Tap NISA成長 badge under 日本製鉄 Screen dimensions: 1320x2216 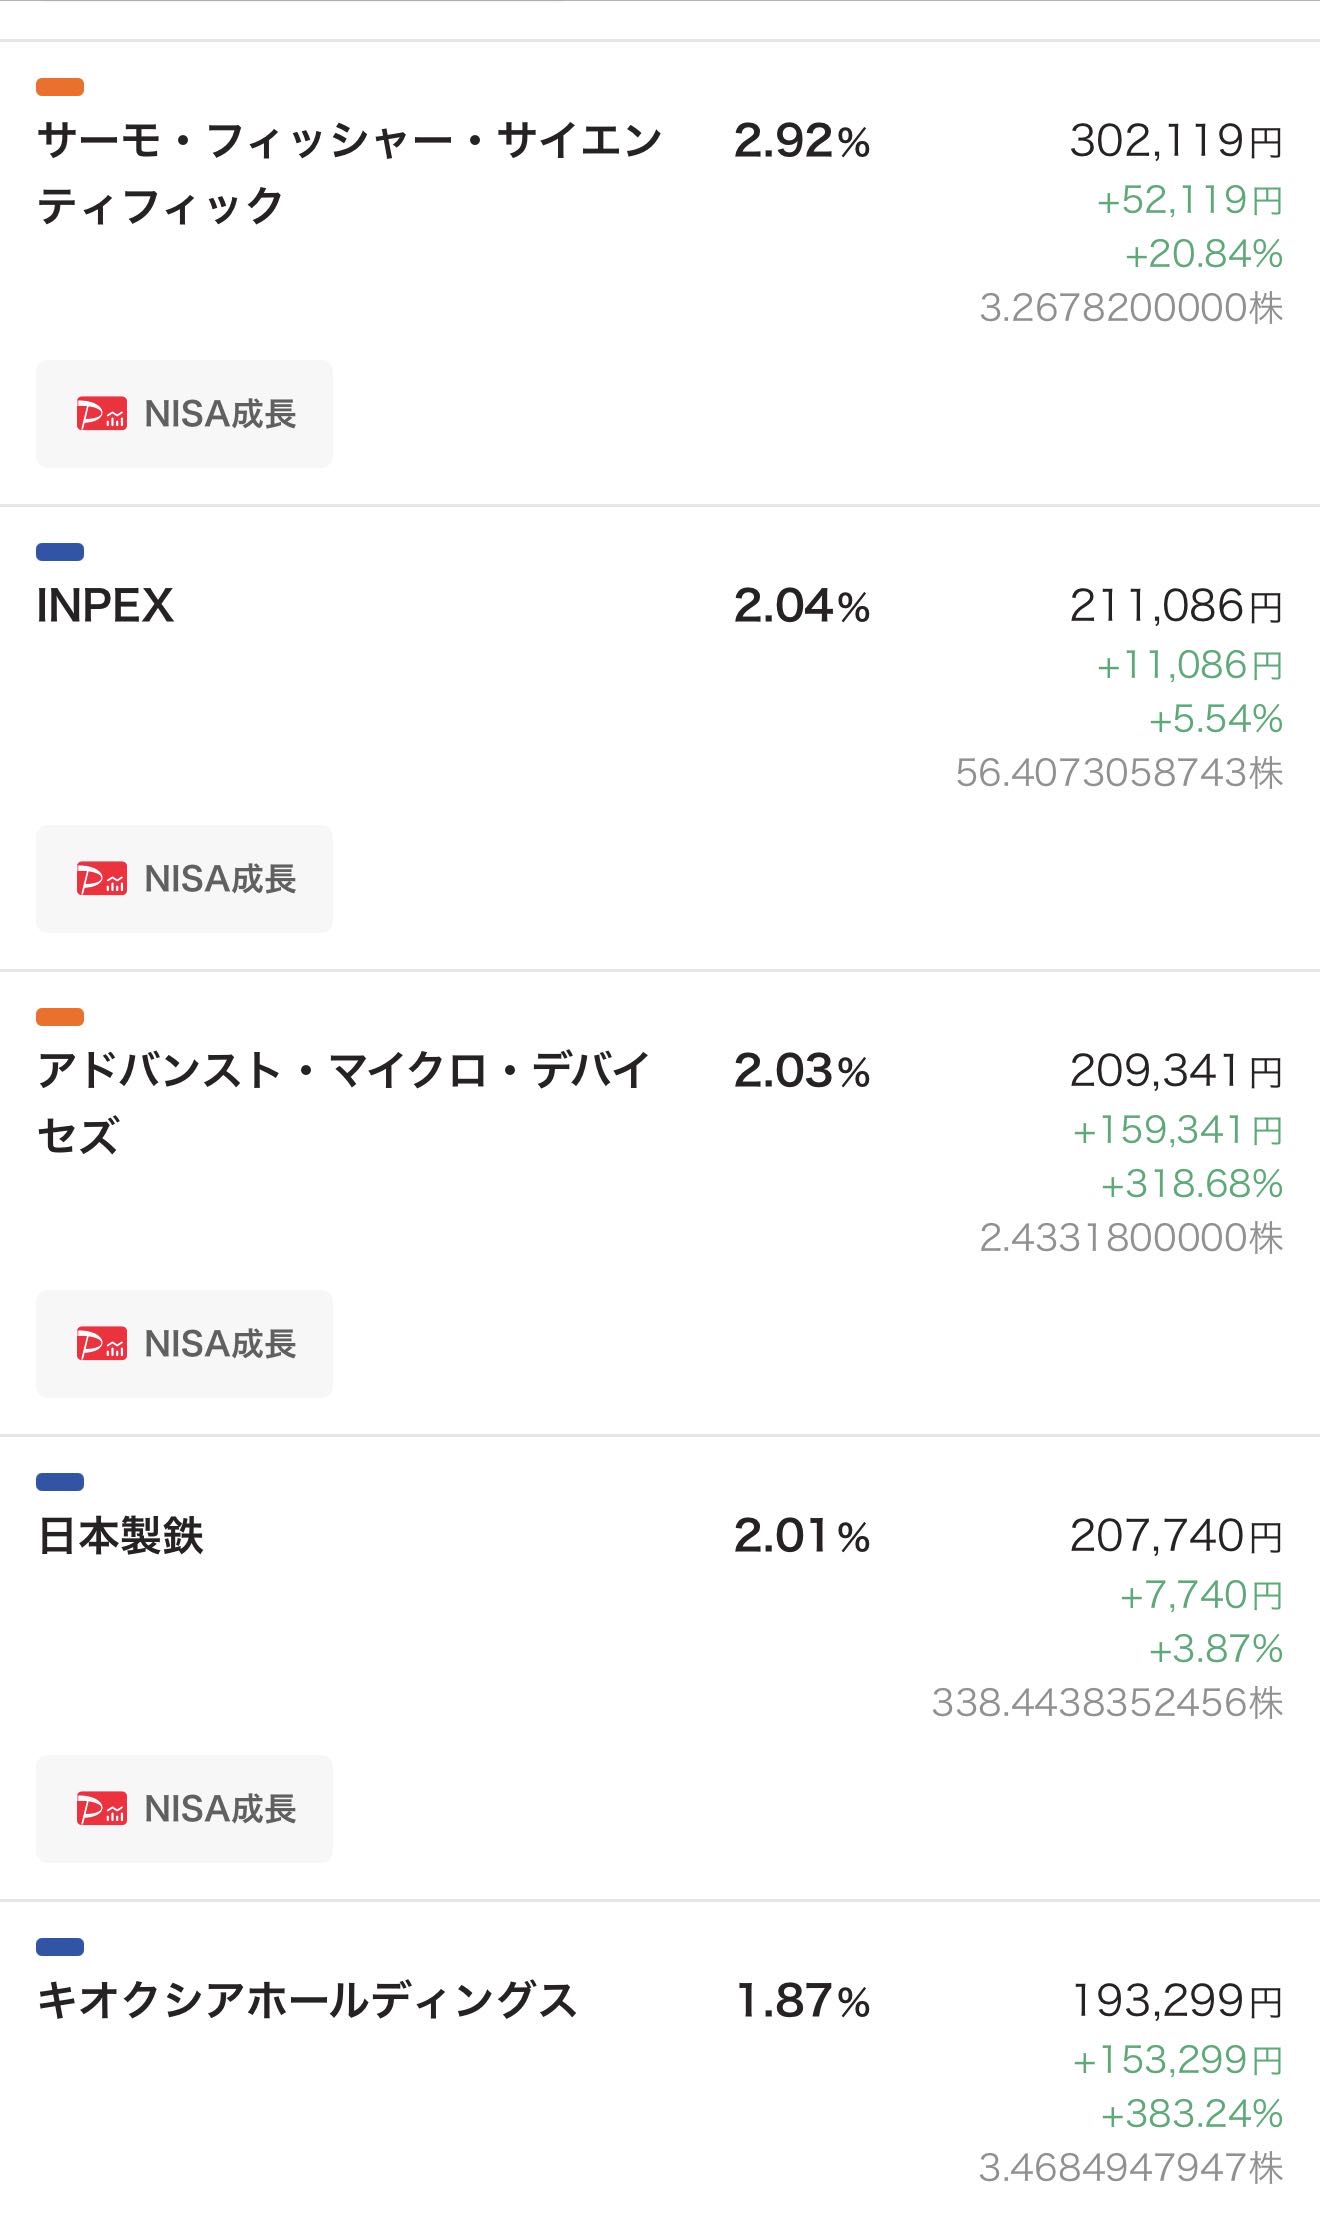pos(184,1809)
